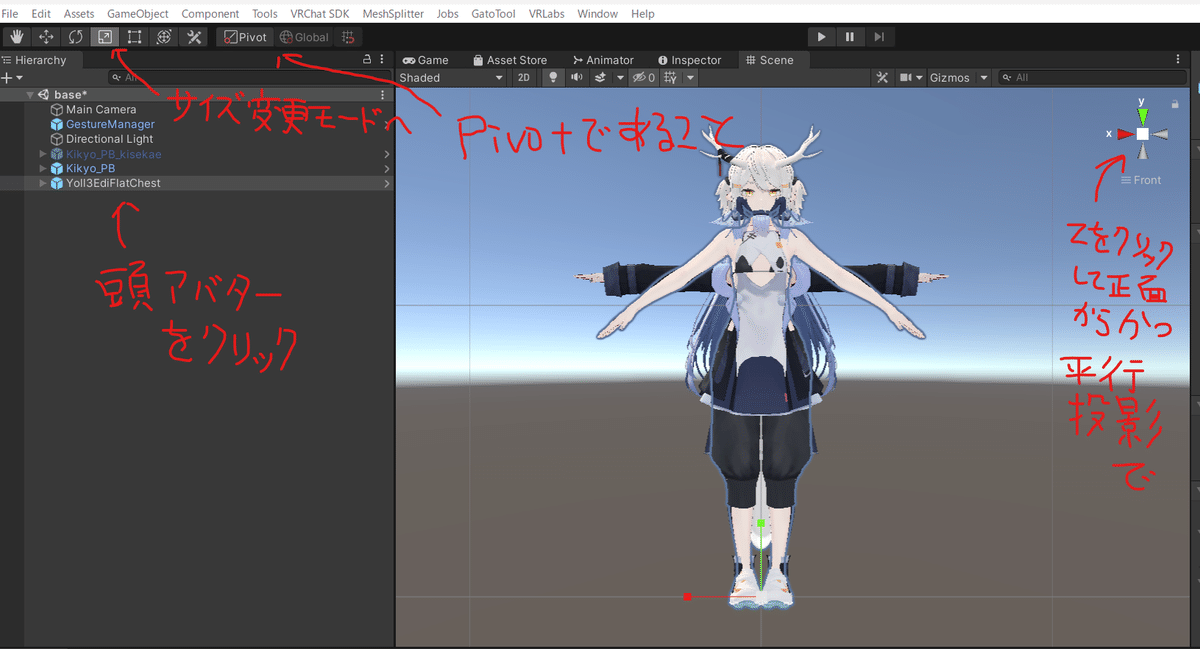1200x649 pixels.
Task: Open the create dropdown arrow beside plus
Action: tap(19, 77)
